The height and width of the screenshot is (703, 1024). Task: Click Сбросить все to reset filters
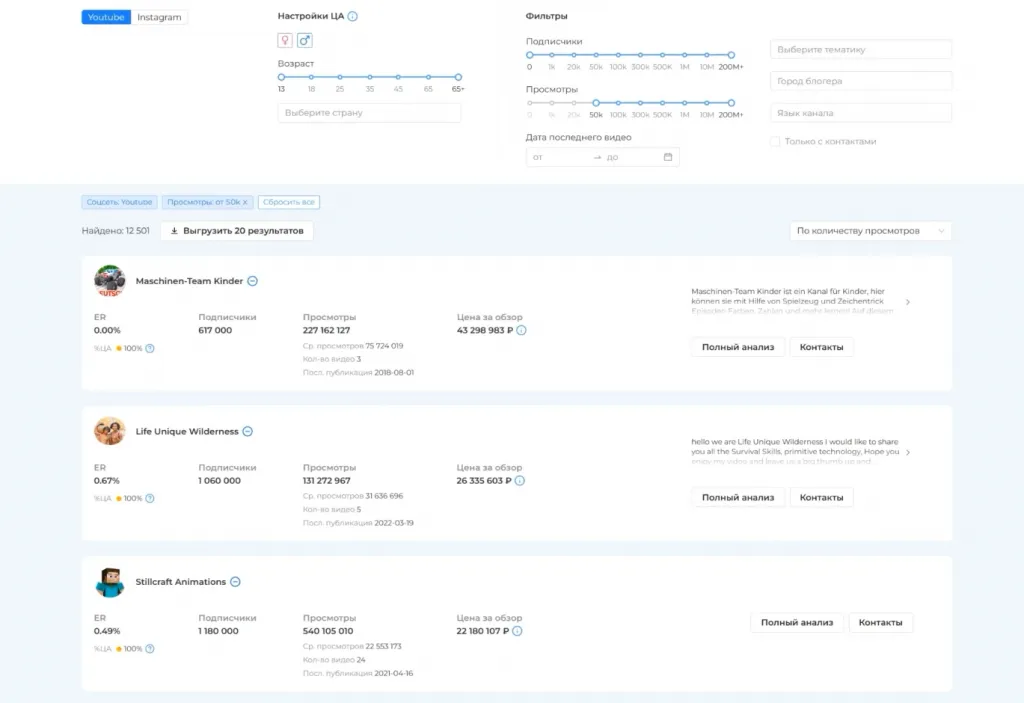pos(289,202)
